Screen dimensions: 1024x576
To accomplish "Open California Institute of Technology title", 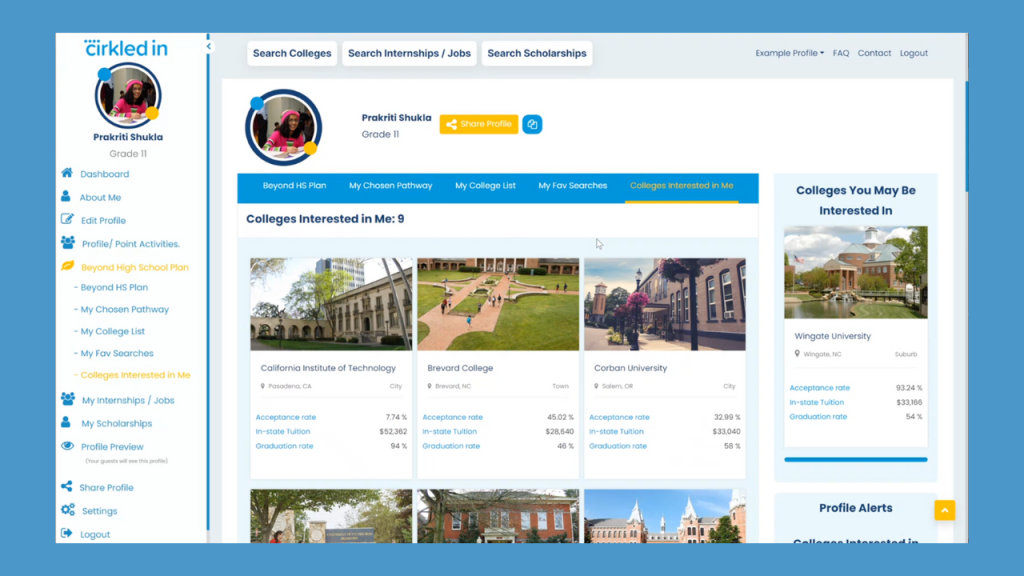I will tap(328, 368).
